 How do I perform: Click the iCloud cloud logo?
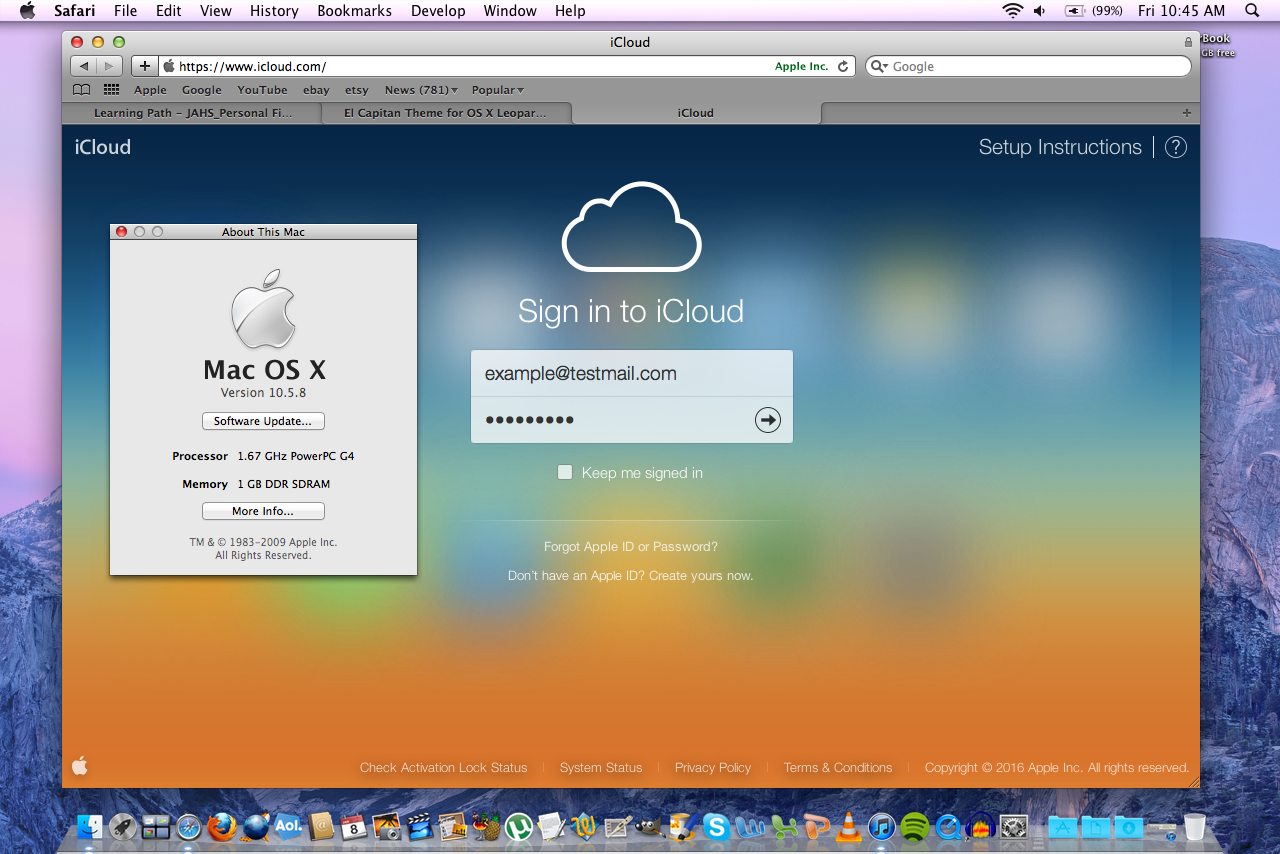pyautogui.click(x=632, y=227)
